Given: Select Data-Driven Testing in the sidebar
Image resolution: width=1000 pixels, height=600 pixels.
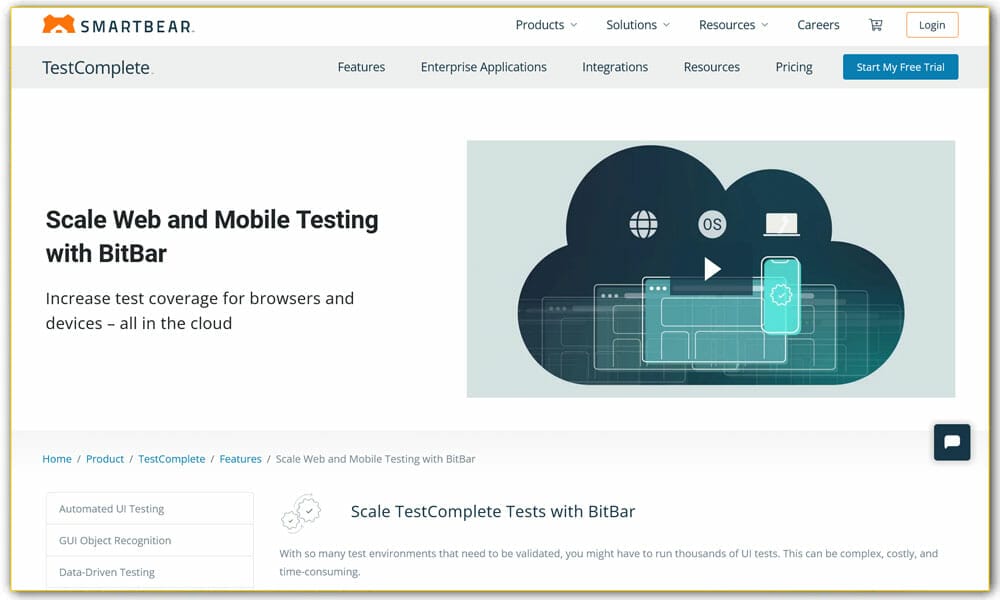Looking at the screenshot, I should pos(109,572).
